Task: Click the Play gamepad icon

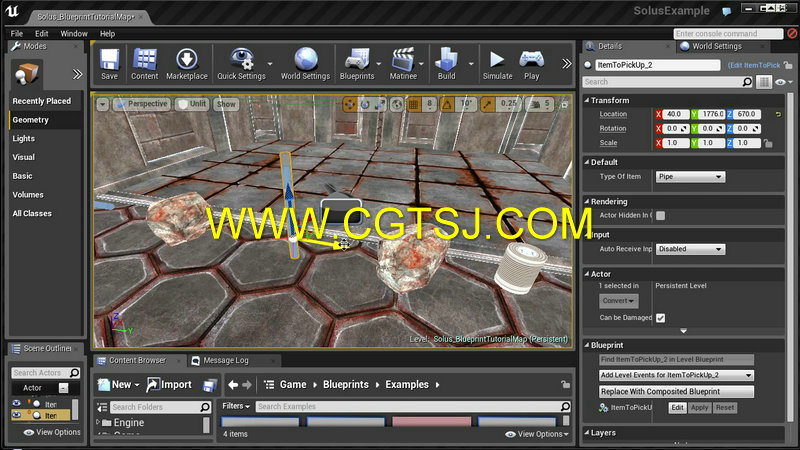Action: 531,64
